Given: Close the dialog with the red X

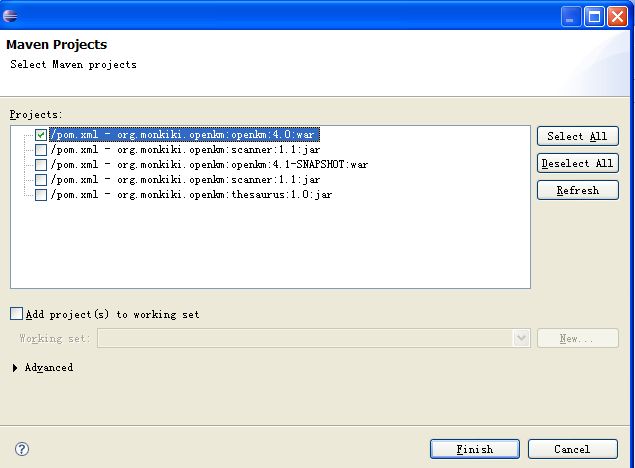Looking at the screenshot, I should pos(617,17).
